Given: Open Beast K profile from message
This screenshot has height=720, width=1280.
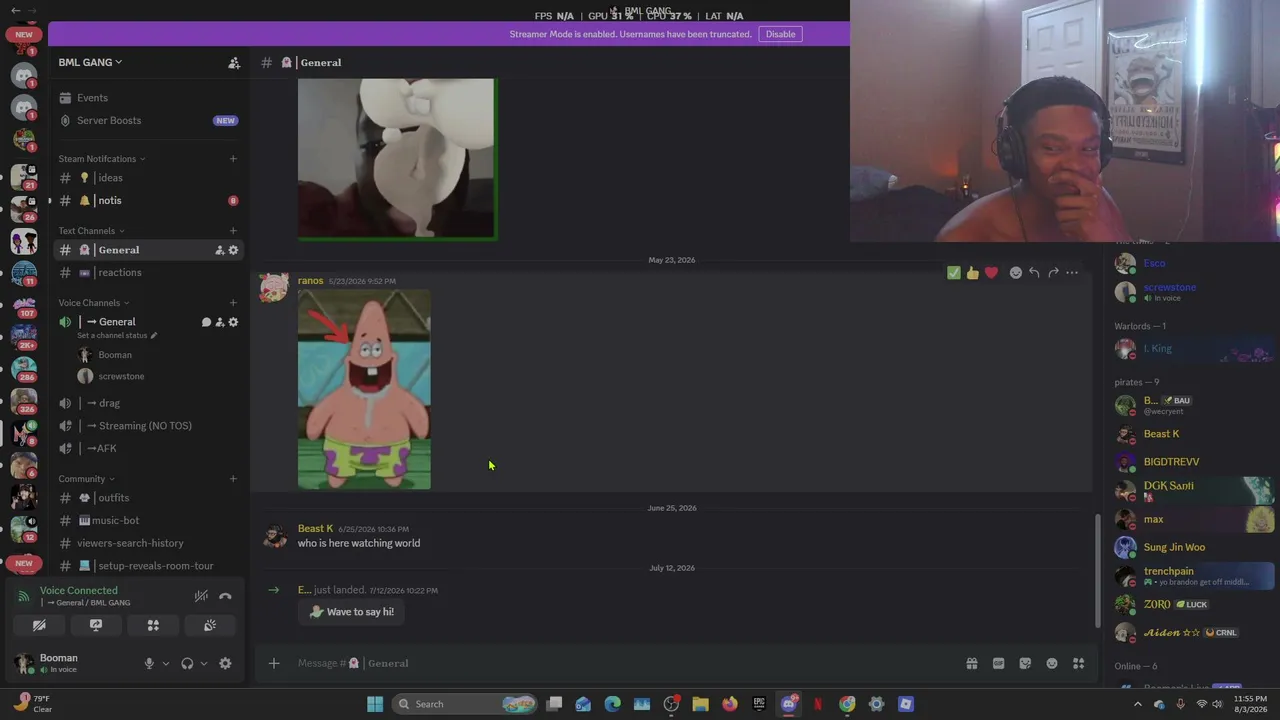Looking at the screenshot, I should pyautogui.click(x=315, y=529).
